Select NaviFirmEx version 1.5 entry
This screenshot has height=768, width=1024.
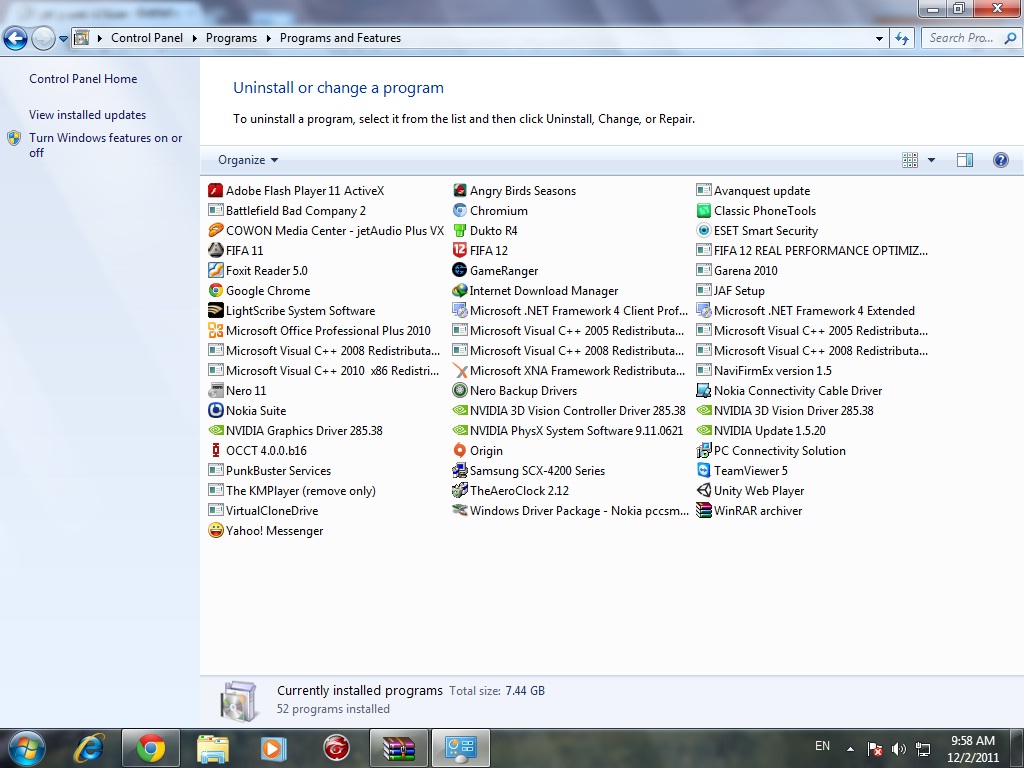coord(764,371)
